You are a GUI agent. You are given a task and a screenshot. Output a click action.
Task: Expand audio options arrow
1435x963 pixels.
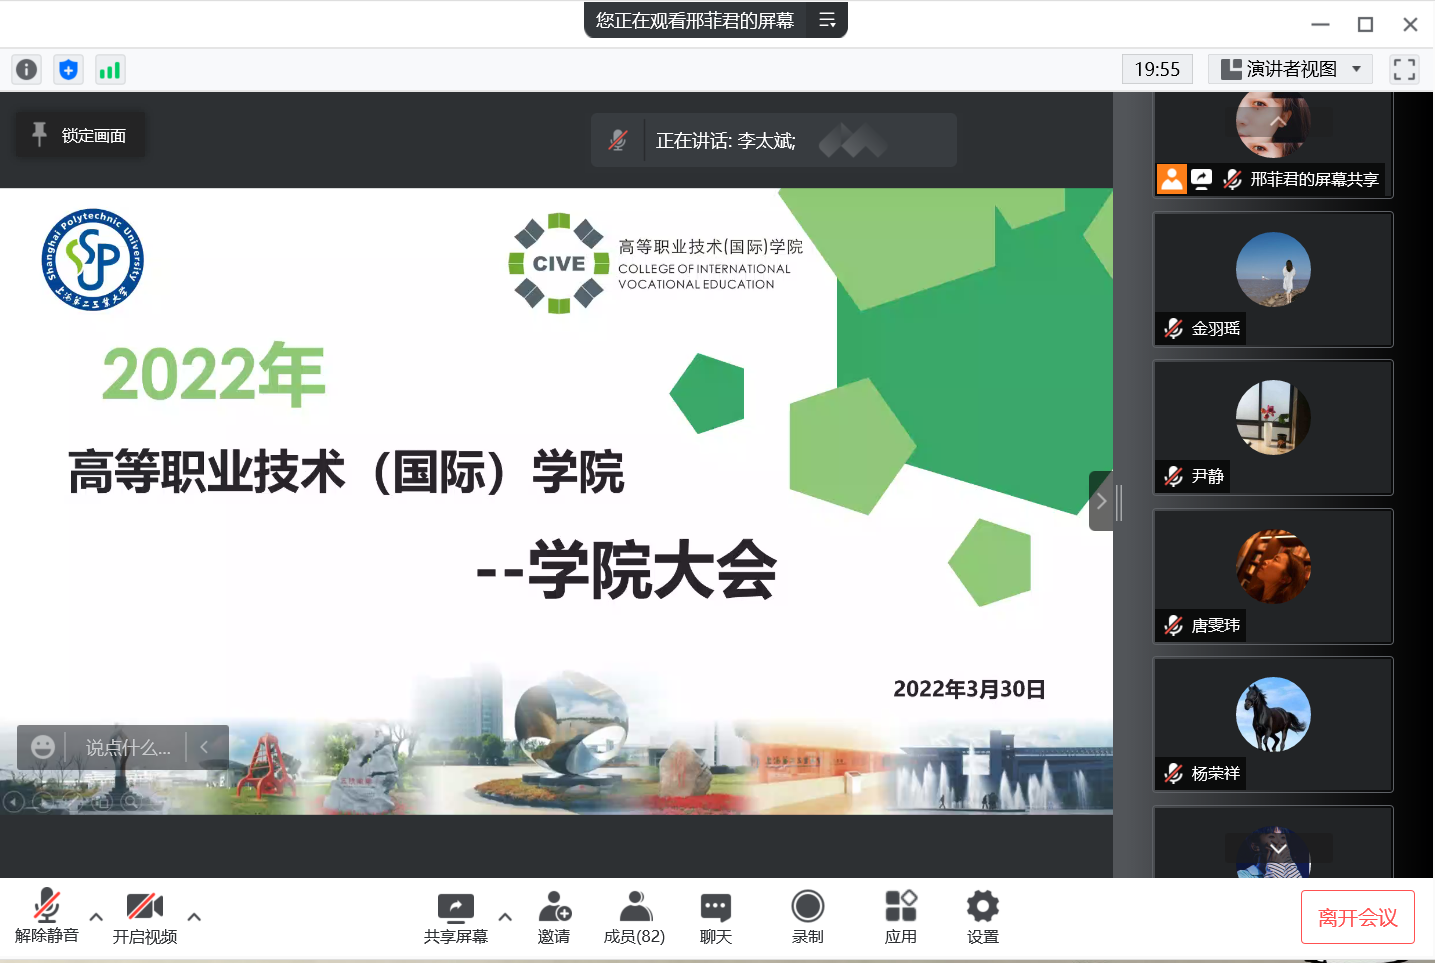tap(96, 916)
